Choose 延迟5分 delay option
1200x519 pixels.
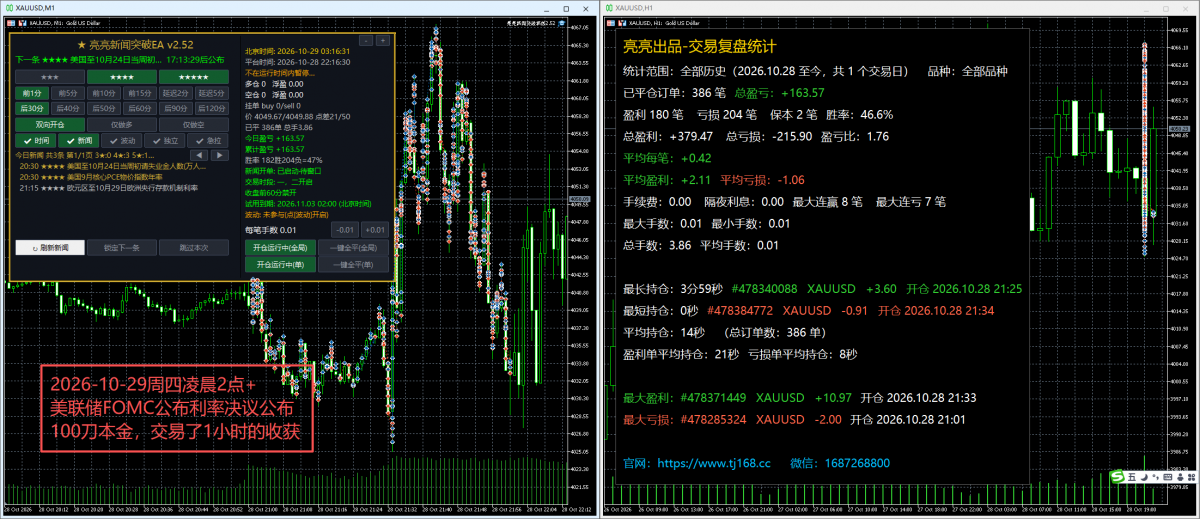pyautogui.click(x=212, y=93)
